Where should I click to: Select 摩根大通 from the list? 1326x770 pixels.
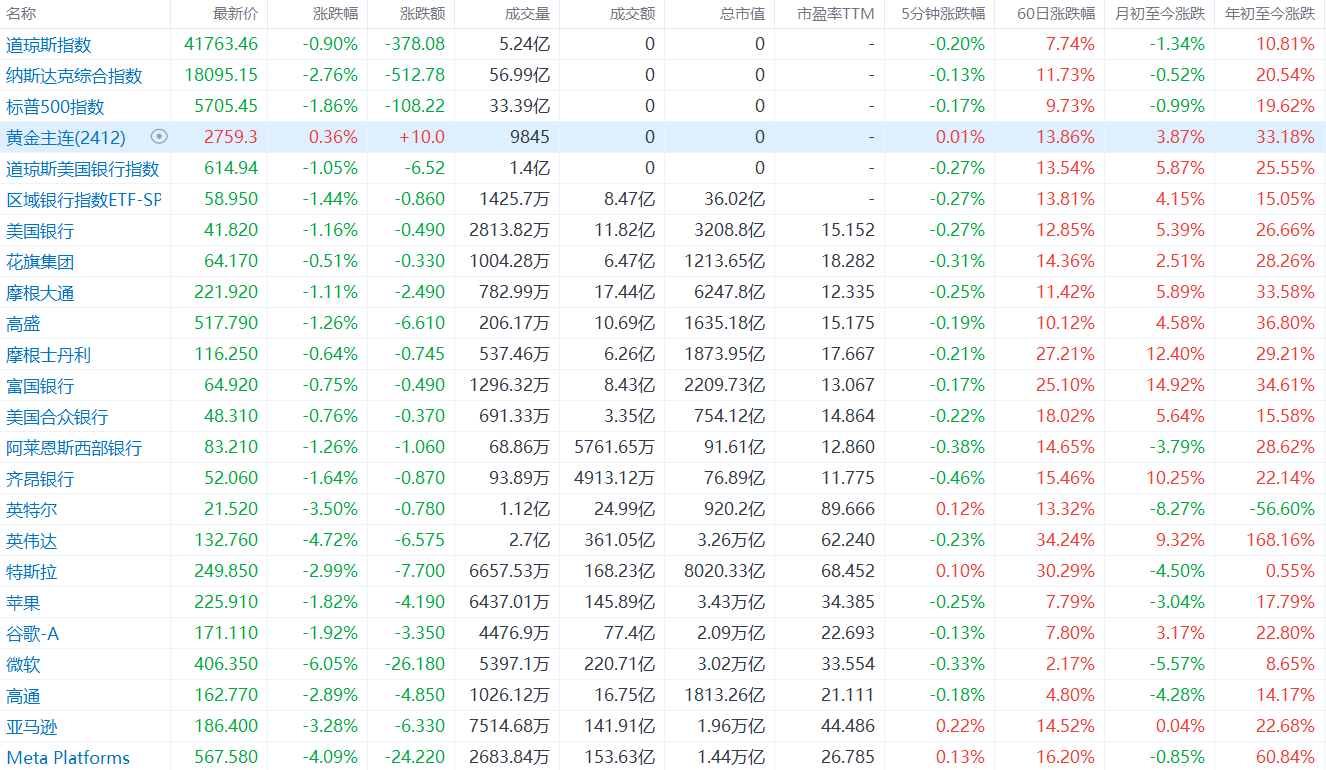click(x=40, y=293)
